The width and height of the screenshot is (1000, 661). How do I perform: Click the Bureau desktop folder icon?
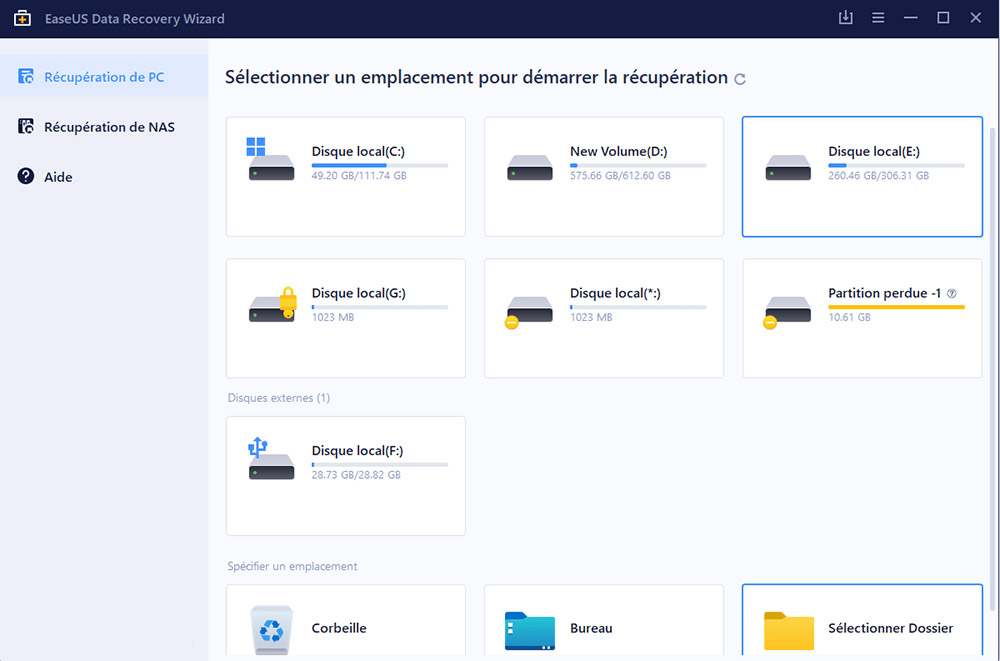529,630
